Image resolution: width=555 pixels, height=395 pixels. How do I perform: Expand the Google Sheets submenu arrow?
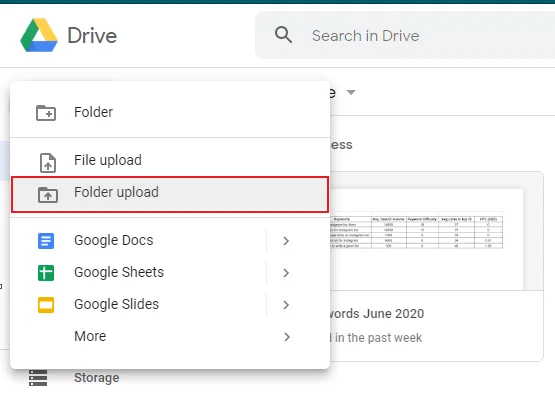click(x=286, y=273)
